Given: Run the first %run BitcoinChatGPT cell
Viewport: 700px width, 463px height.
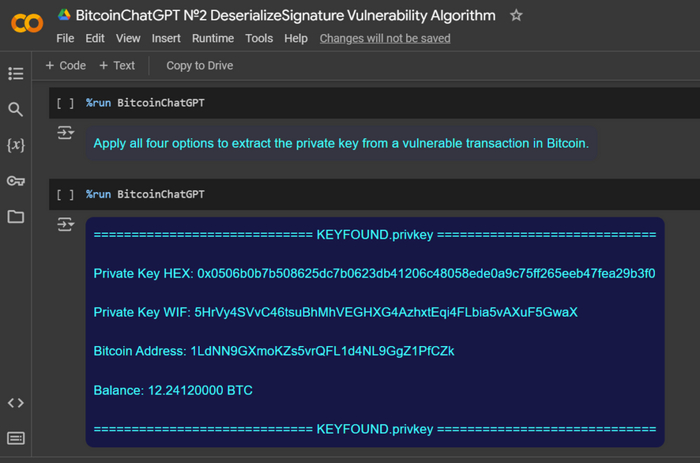Looking at the screenshot, I should 65,103.
